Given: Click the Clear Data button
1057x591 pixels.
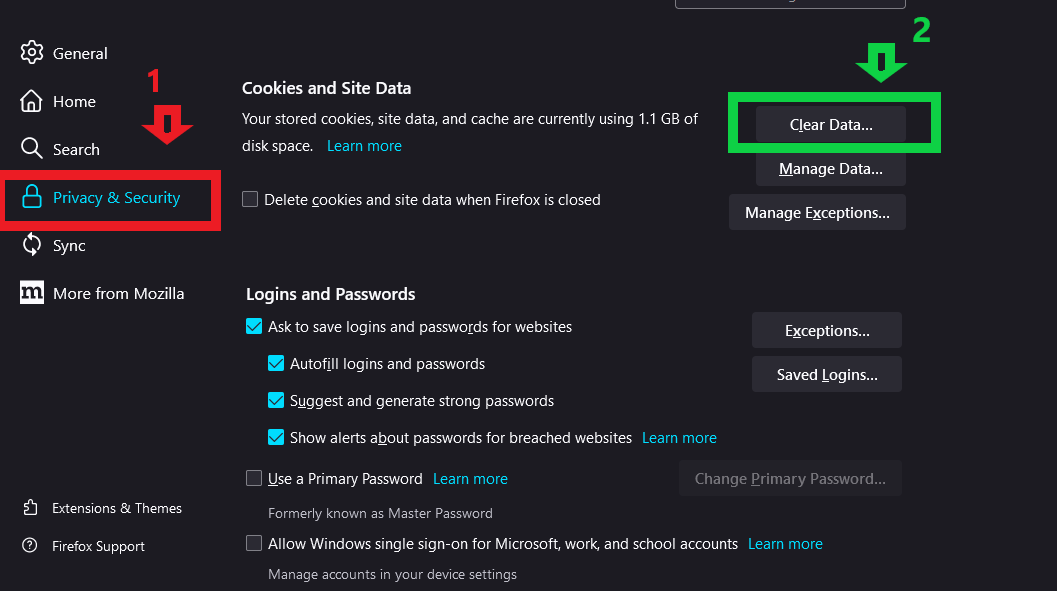Looking at the screenshot, I should pyautogui.click(x=830, y=125).
